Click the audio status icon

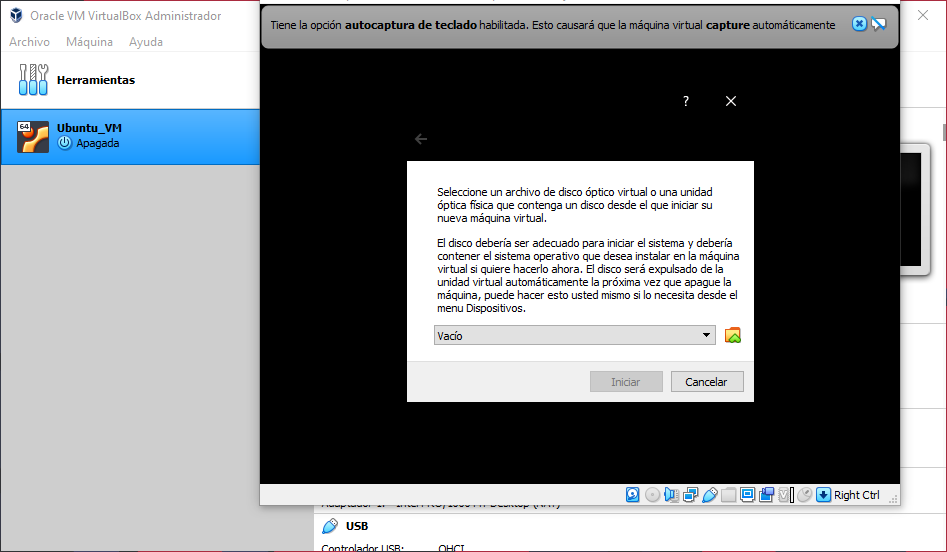click(x=672, y=495)
